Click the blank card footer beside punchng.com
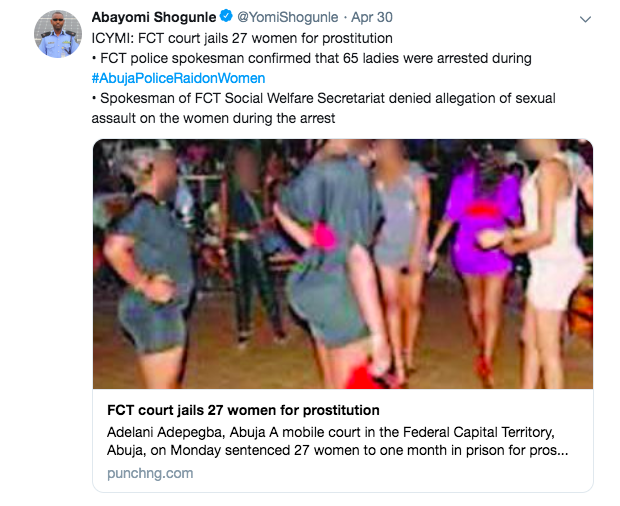Image resolution: width=620 pixels, height=506 pixels. (391, 473)
